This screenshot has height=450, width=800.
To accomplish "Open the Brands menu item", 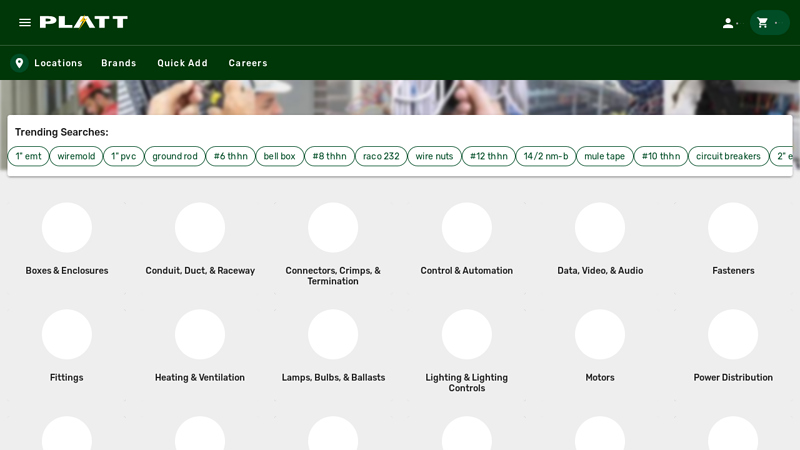I will [x=118, y=63].
